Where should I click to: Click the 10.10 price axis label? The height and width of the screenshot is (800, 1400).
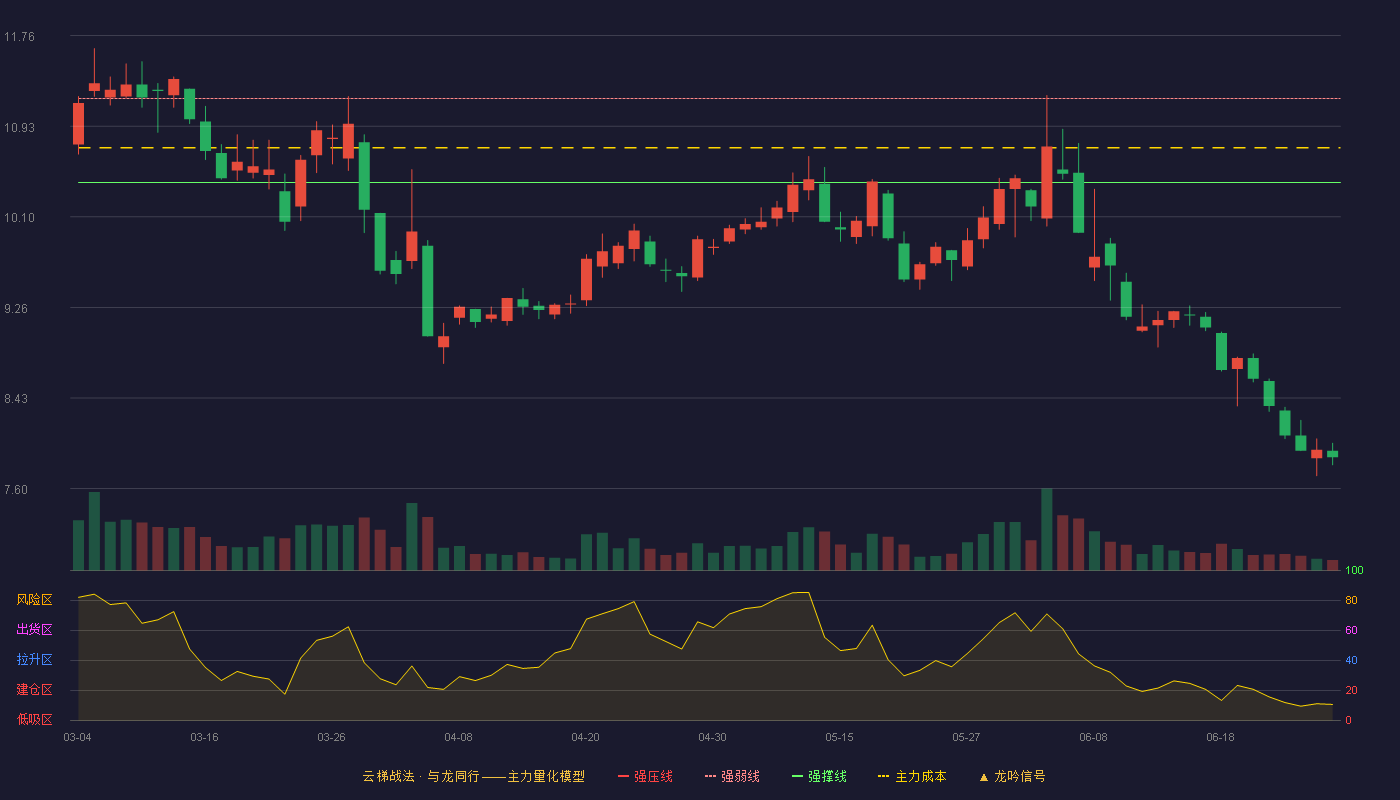19,218
